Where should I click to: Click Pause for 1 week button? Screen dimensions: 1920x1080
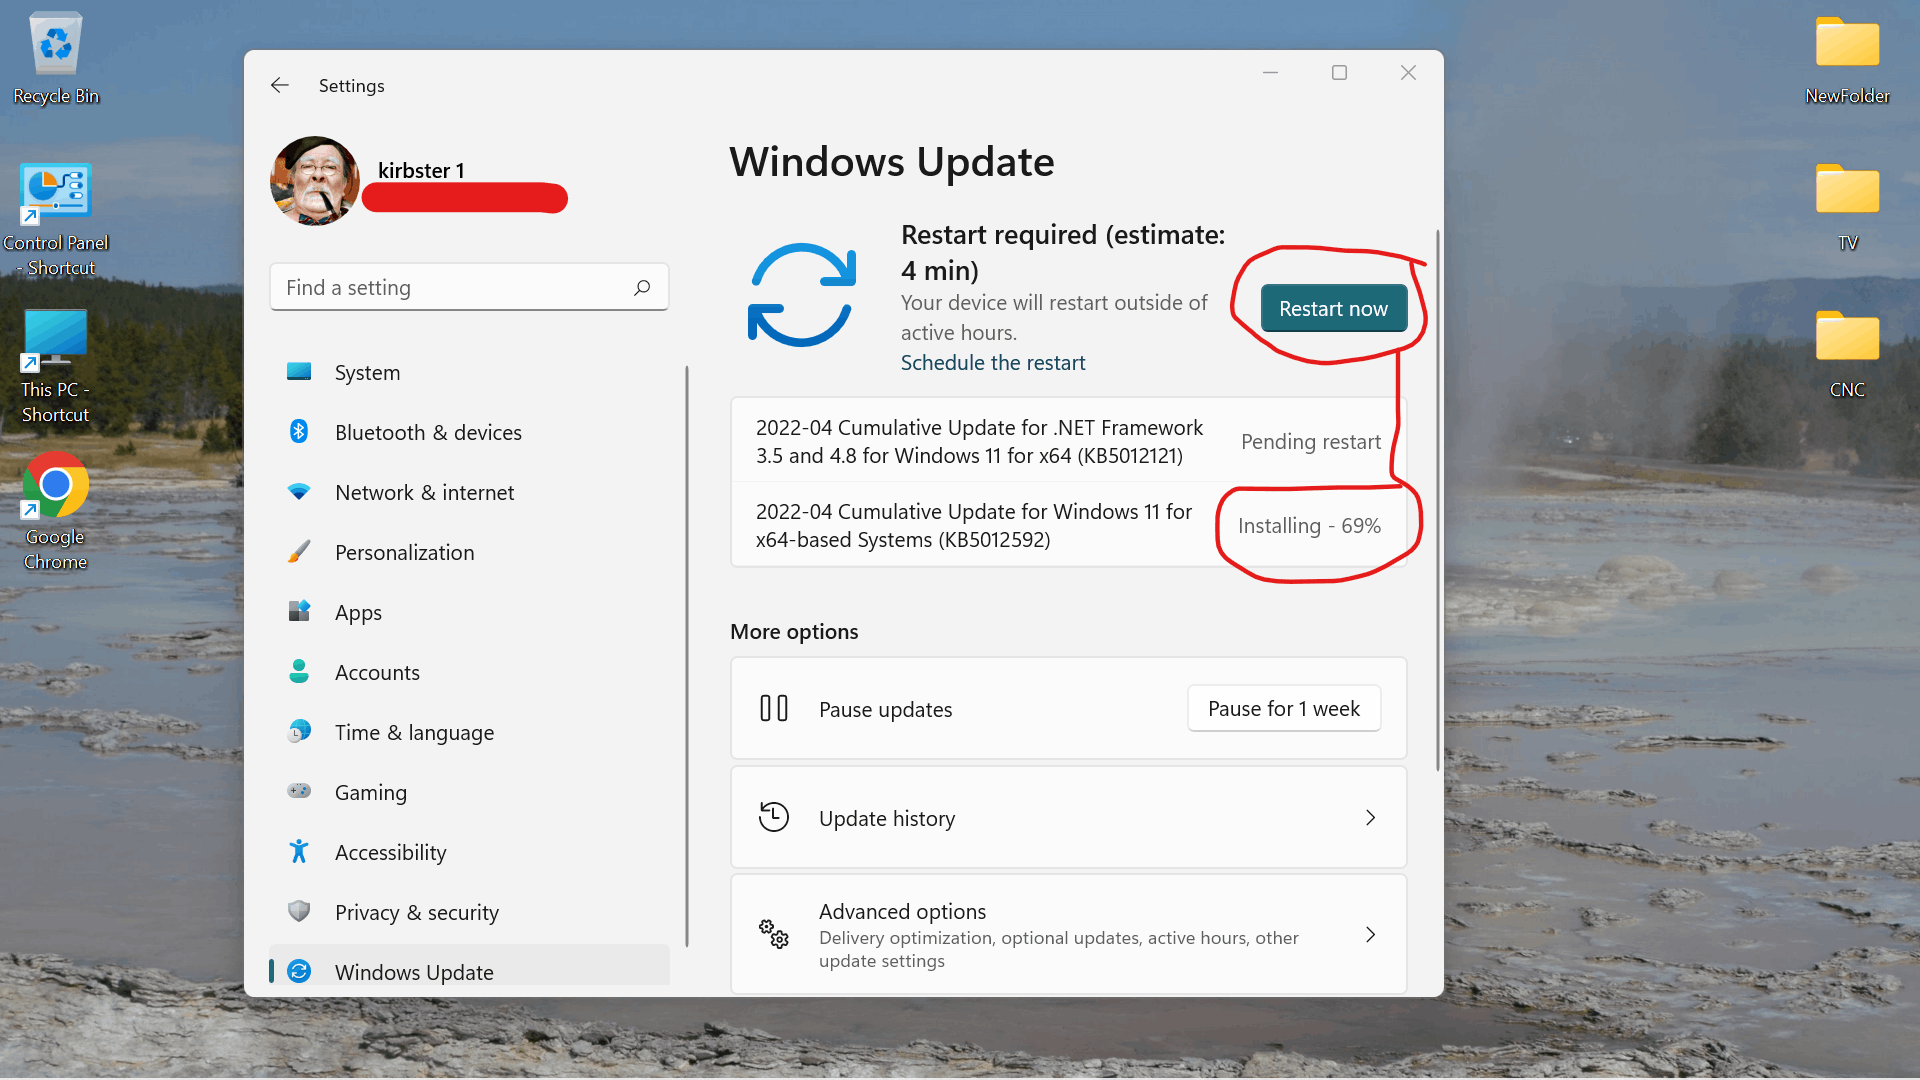pyautogui.click(x=1283, y=709)
